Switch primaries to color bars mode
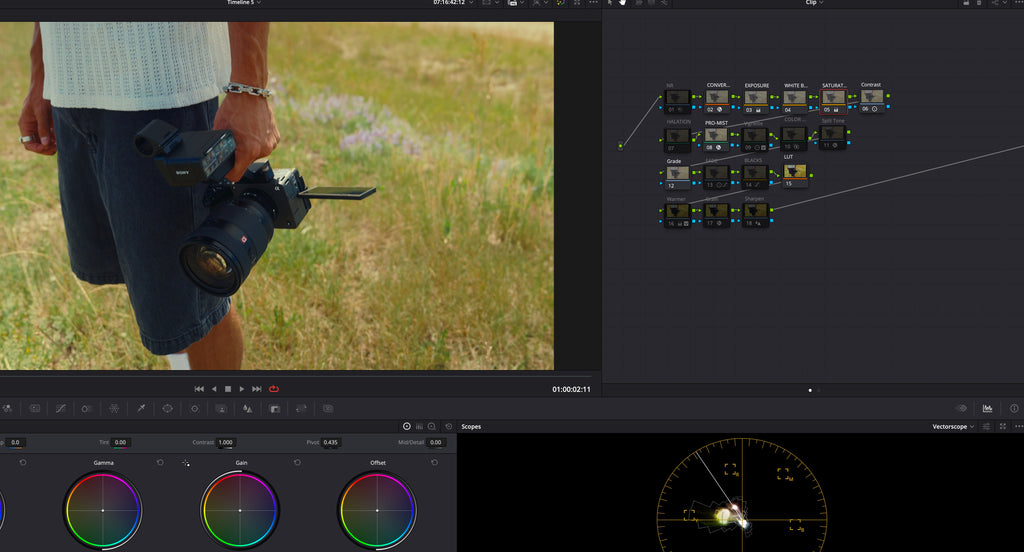The image size is (1024, 552). pyautogui.click(x=419, y=426)
